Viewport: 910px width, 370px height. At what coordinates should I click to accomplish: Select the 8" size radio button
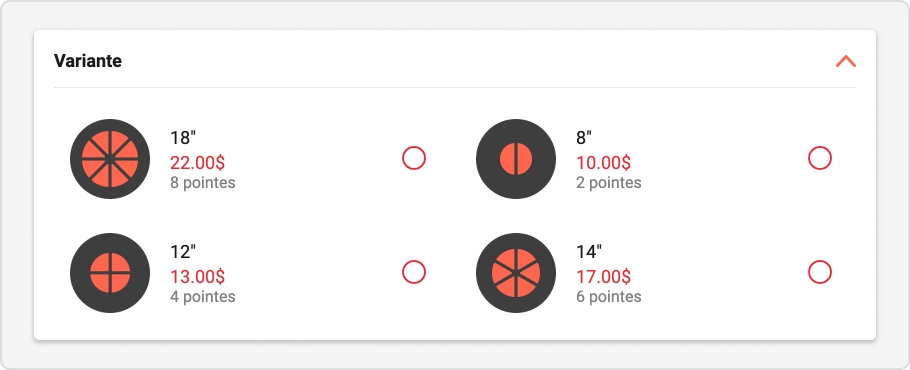(820, 158)
